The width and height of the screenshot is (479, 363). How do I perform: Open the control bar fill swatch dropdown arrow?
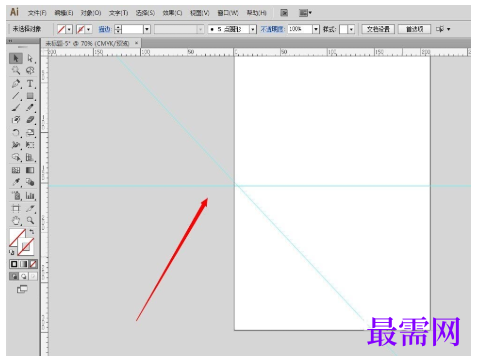click(x=69, y=29)
